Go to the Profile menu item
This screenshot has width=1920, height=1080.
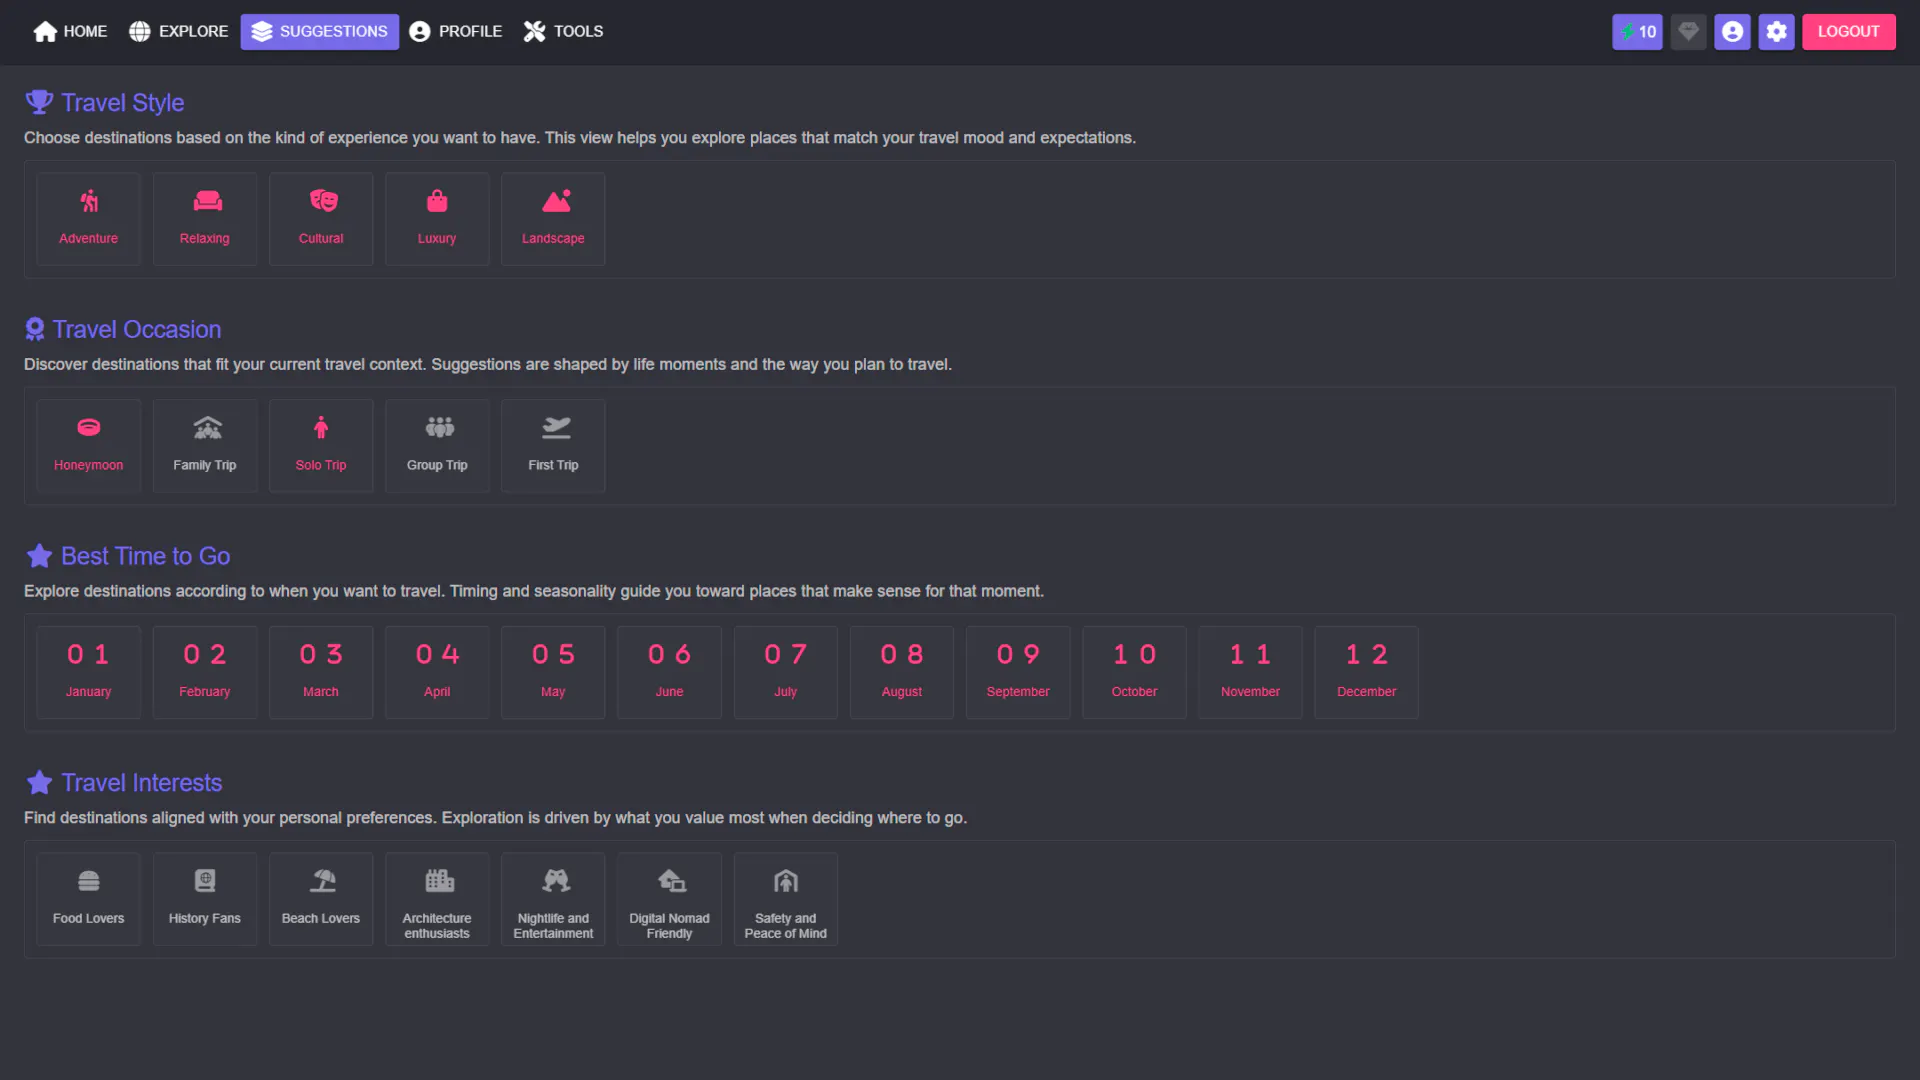pyautogui.click(x=455, y=32)
